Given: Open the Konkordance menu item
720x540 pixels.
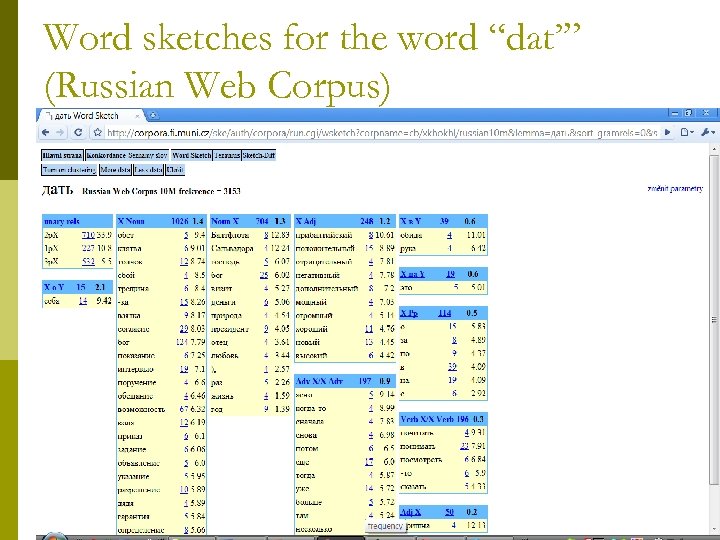Looking at the screenshot, I should point(106,155).
